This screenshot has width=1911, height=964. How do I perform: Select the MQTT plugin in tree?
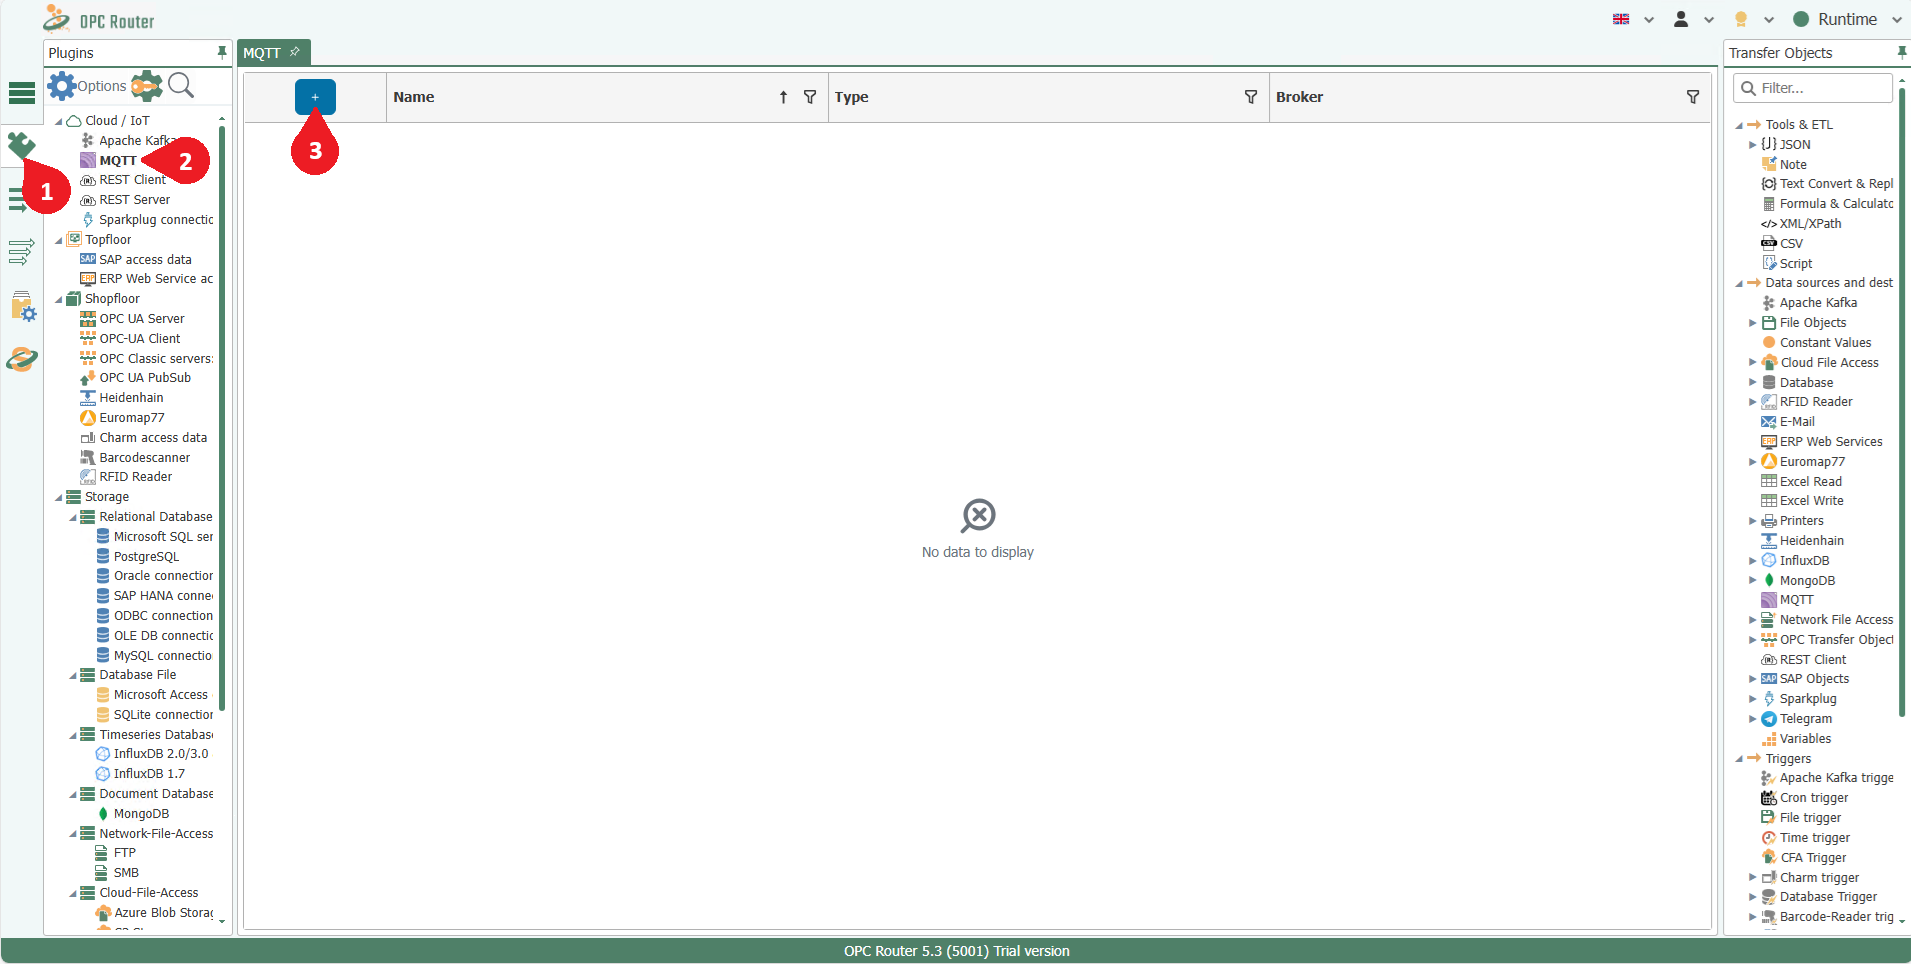118,160
